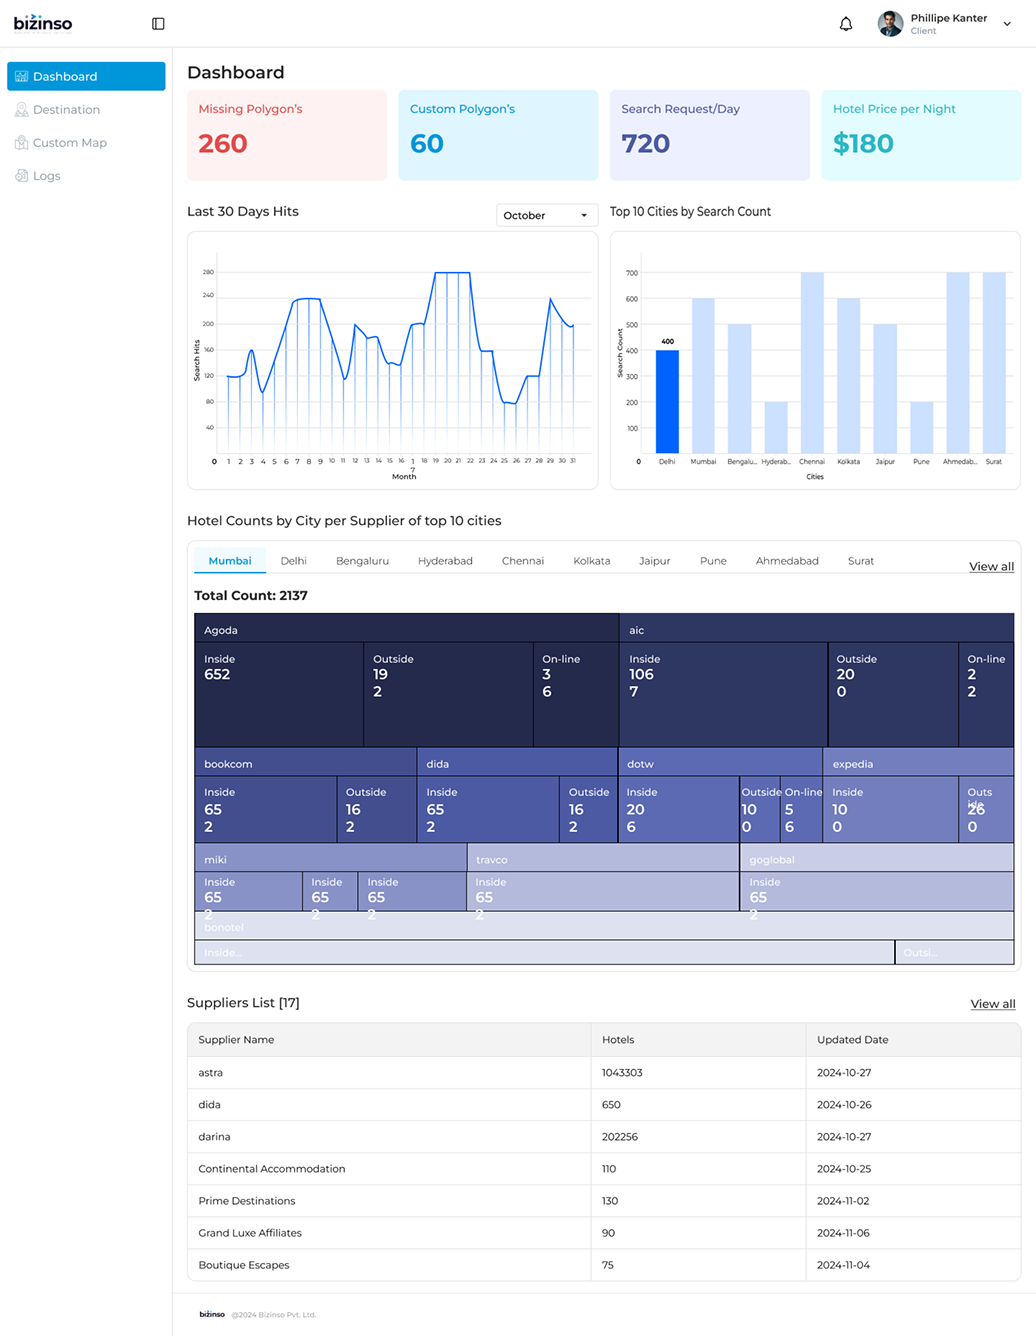
Task: Click the bookcom treemap header
Action: 305,763
